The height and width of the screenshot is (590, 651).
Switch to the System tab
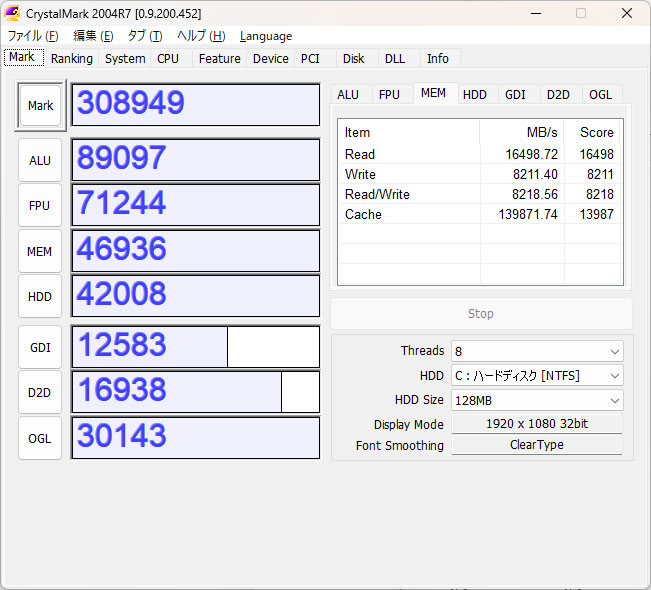(125, 59)
